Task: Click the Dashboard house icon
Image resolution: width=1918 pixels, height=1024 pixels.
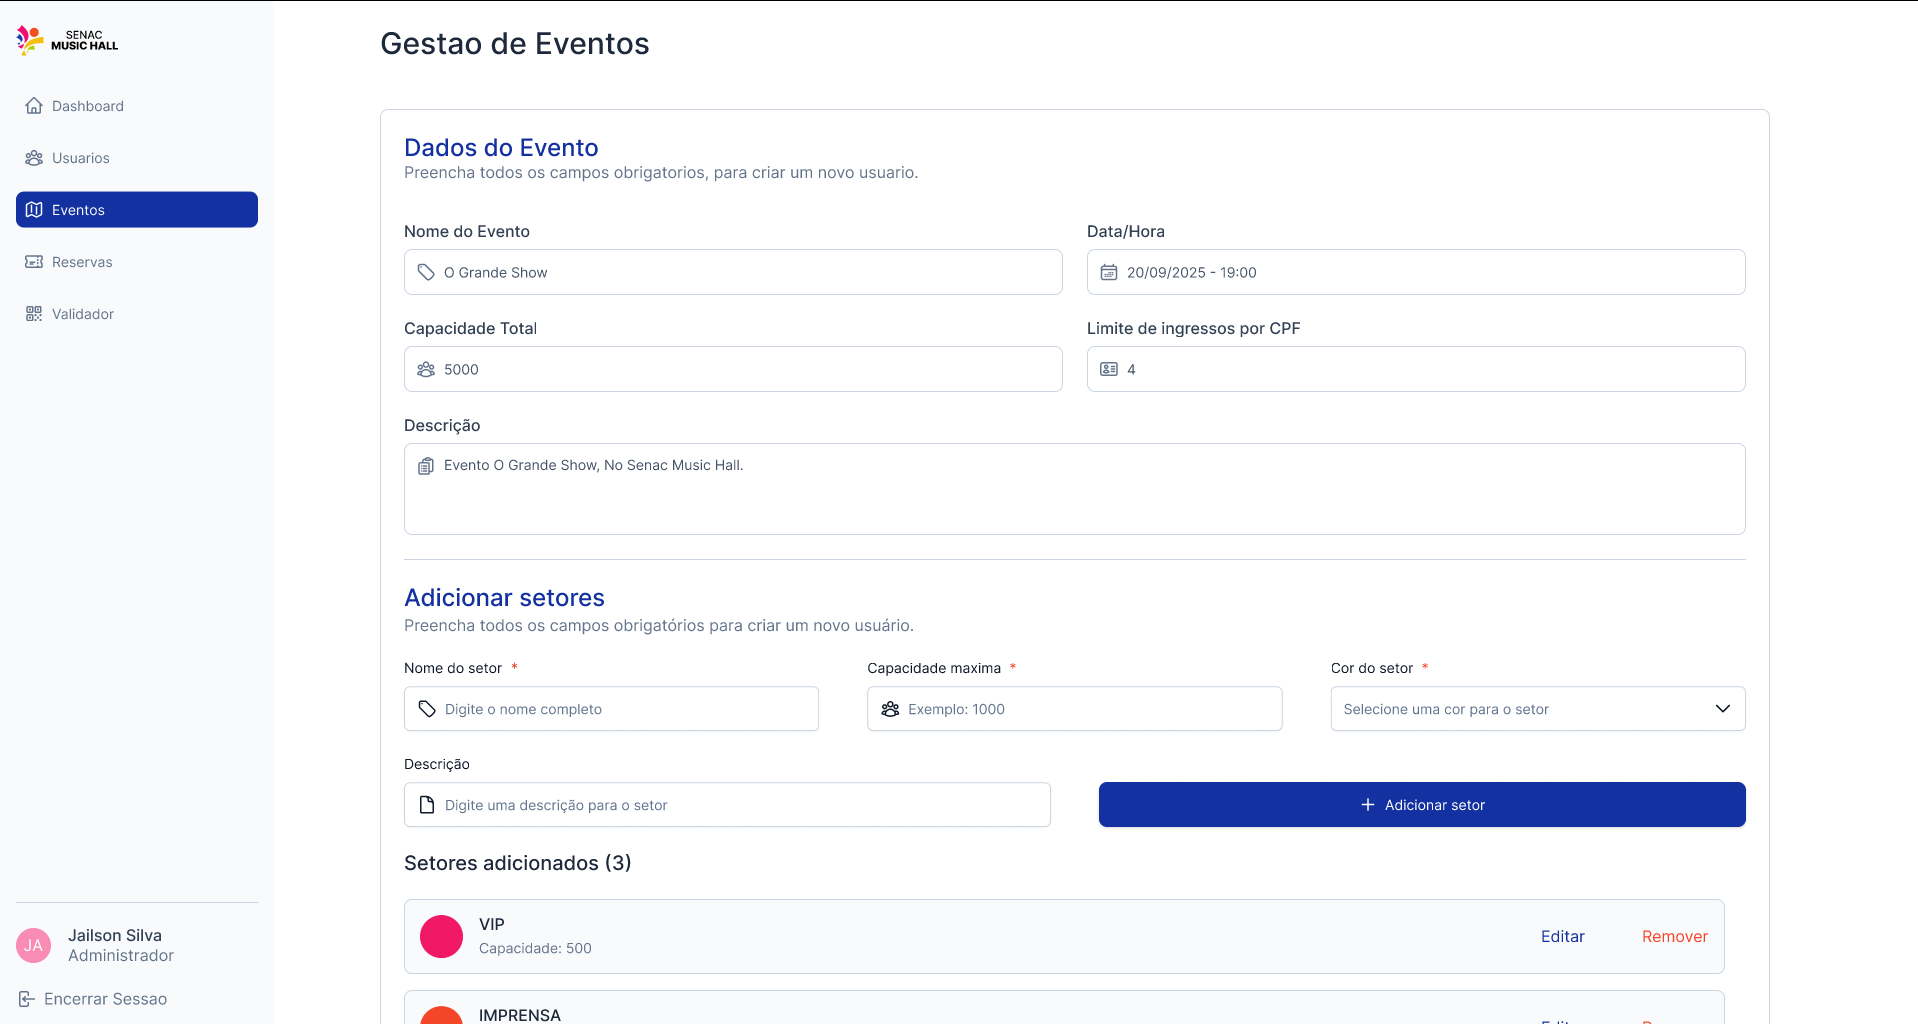Action: point(34,106)
